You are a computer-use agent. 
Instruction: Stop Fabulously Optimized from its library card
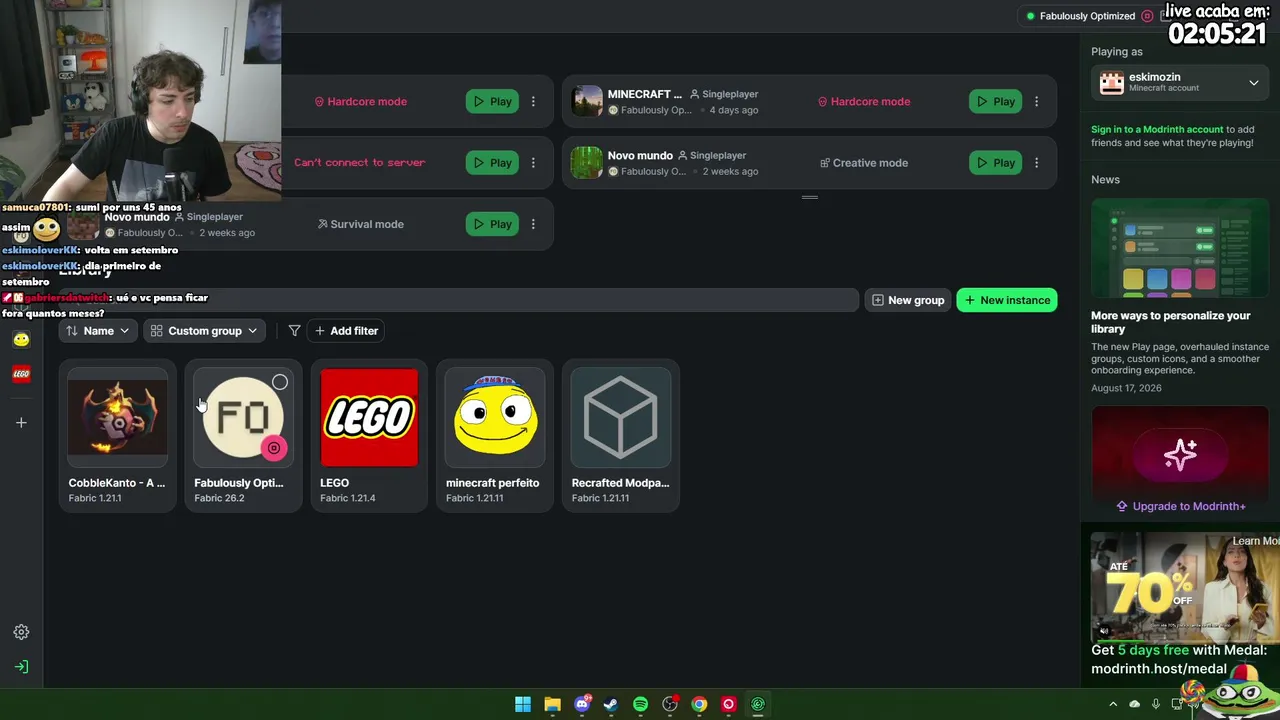pos(273,448)
